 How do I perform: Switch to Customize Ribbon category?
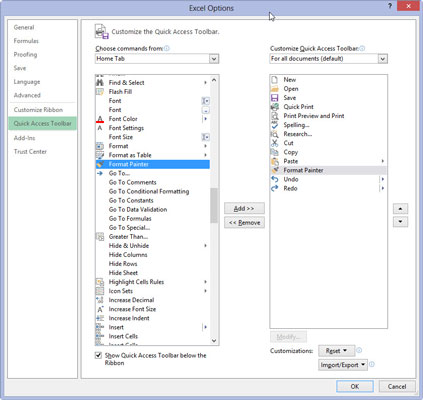tap(38, 110)
